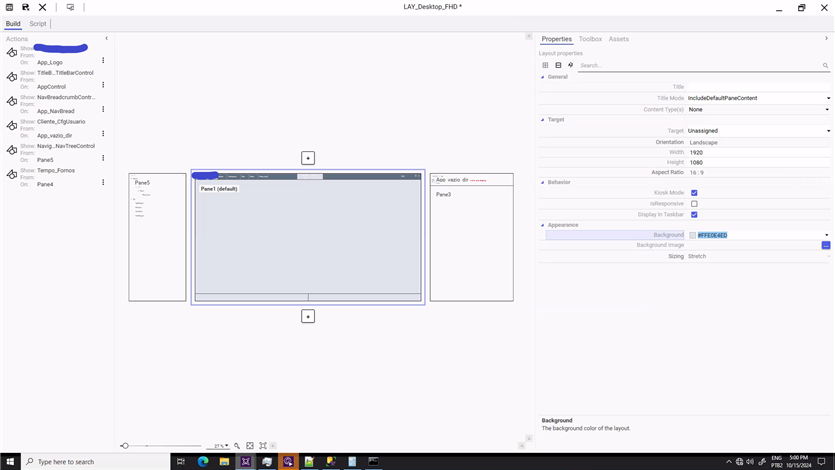Click the events lightning icon in properties
The width and height of the screenshot is (835, 470).
(x=571, y=65)
